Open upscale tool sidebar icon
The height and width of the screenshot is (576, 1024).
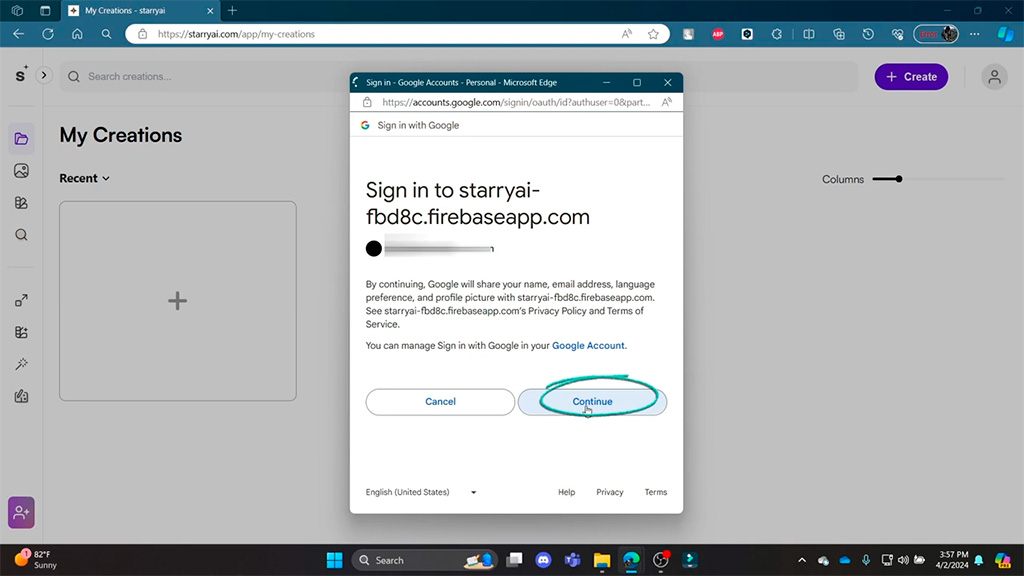(21, 300)
